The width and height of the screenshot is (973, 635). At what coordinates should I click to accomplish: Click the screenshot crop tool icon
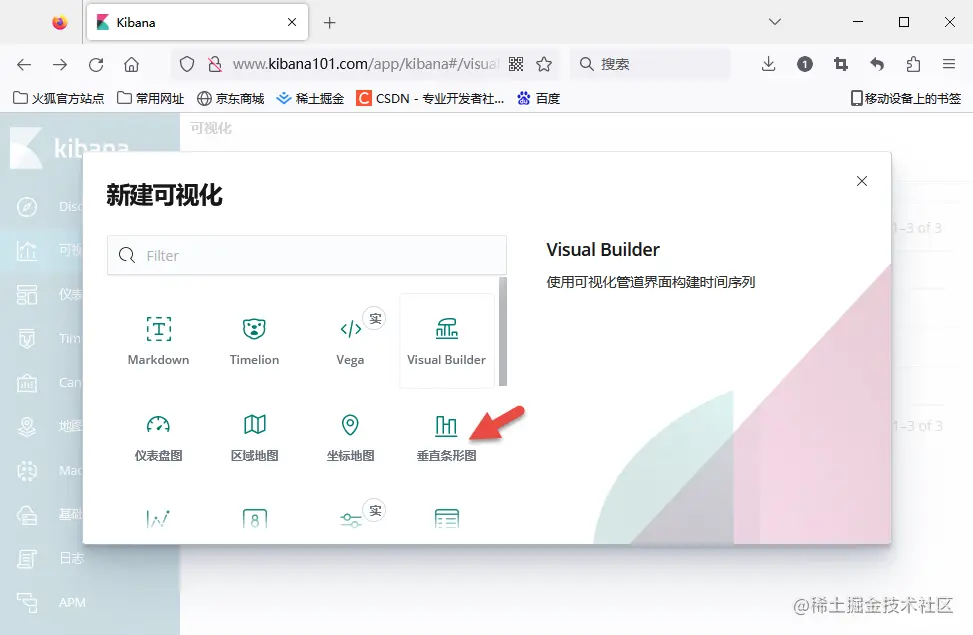point(841,64)
